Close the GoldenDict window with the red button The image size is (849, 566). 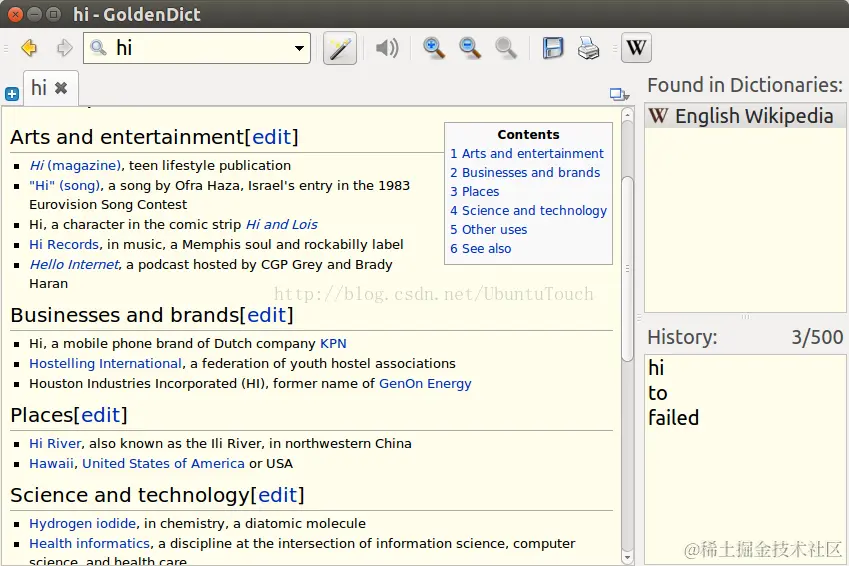(x=16, y=14)
